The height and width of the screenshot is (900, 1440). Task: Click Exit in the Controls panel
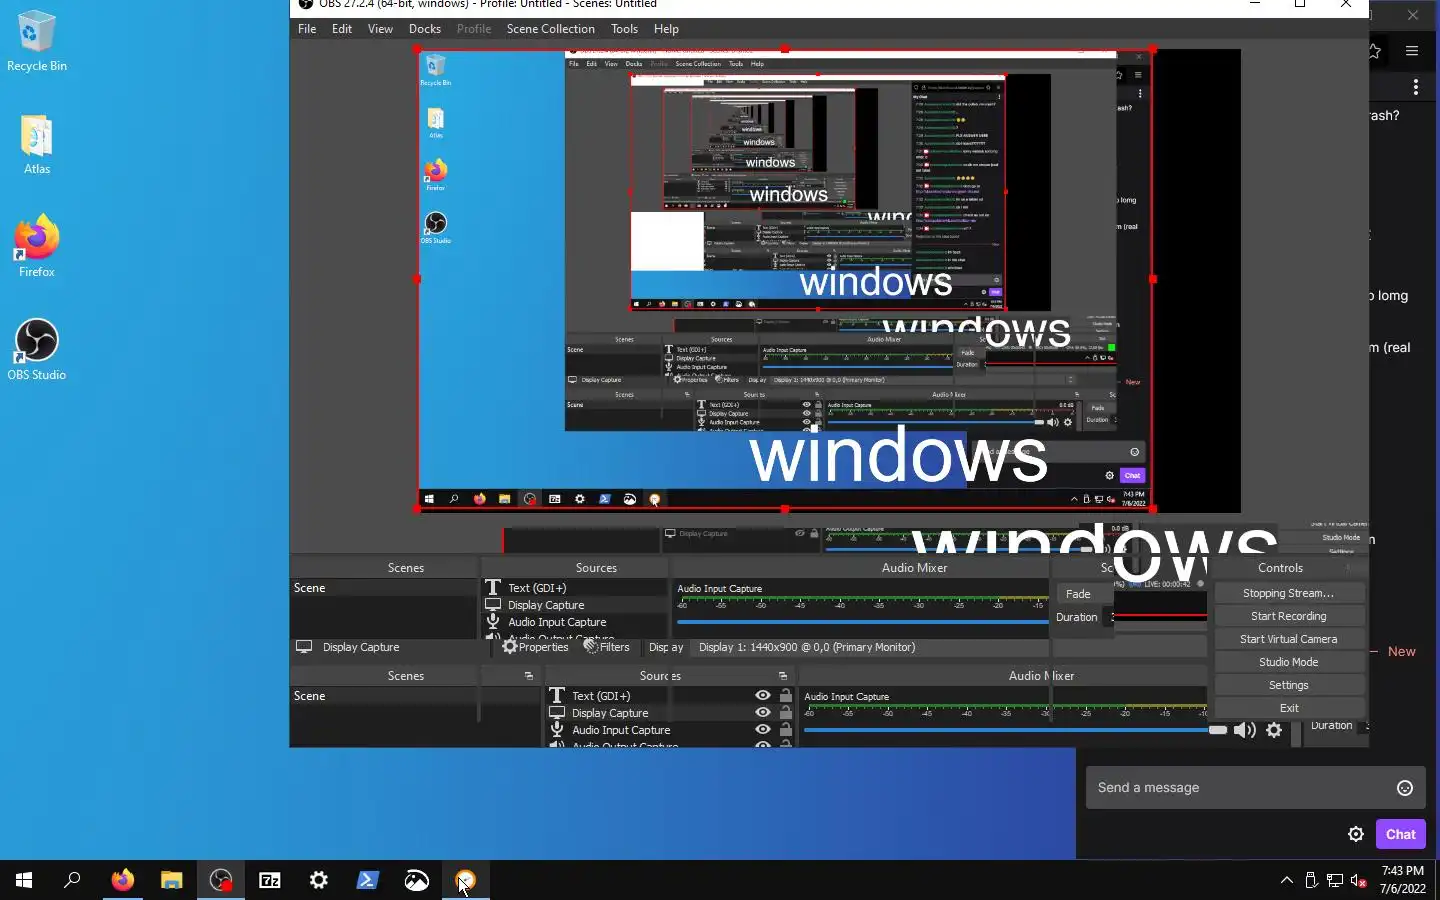click(x=1288, y=708)
